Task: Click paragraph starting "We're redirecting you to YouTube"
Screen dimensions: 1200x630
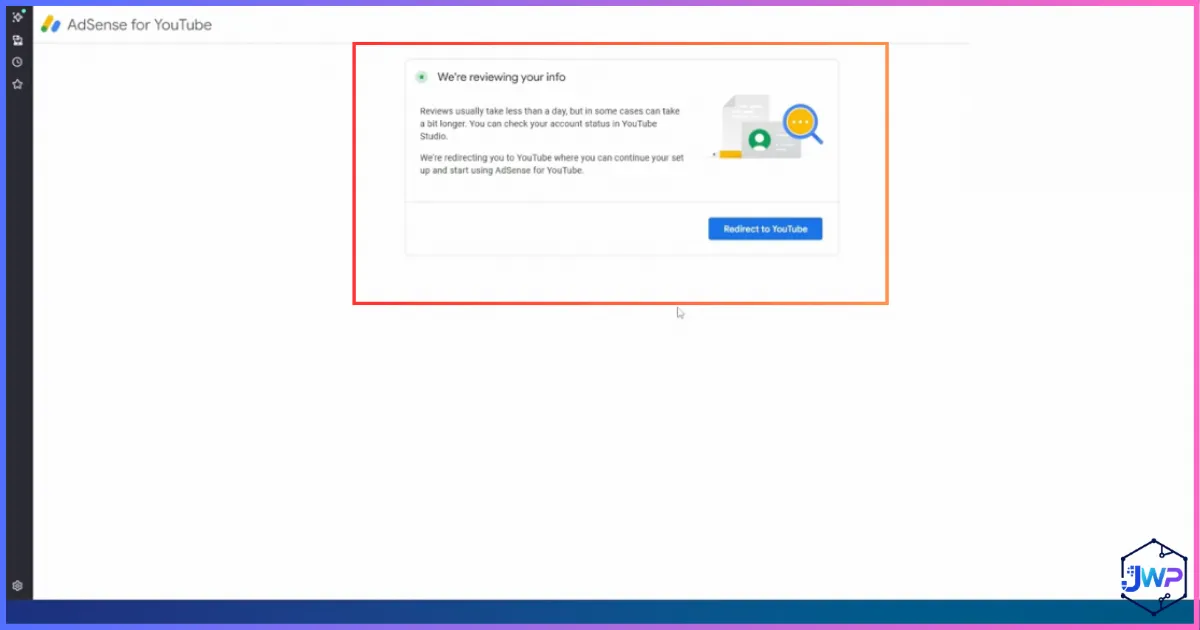Action: 551,164
